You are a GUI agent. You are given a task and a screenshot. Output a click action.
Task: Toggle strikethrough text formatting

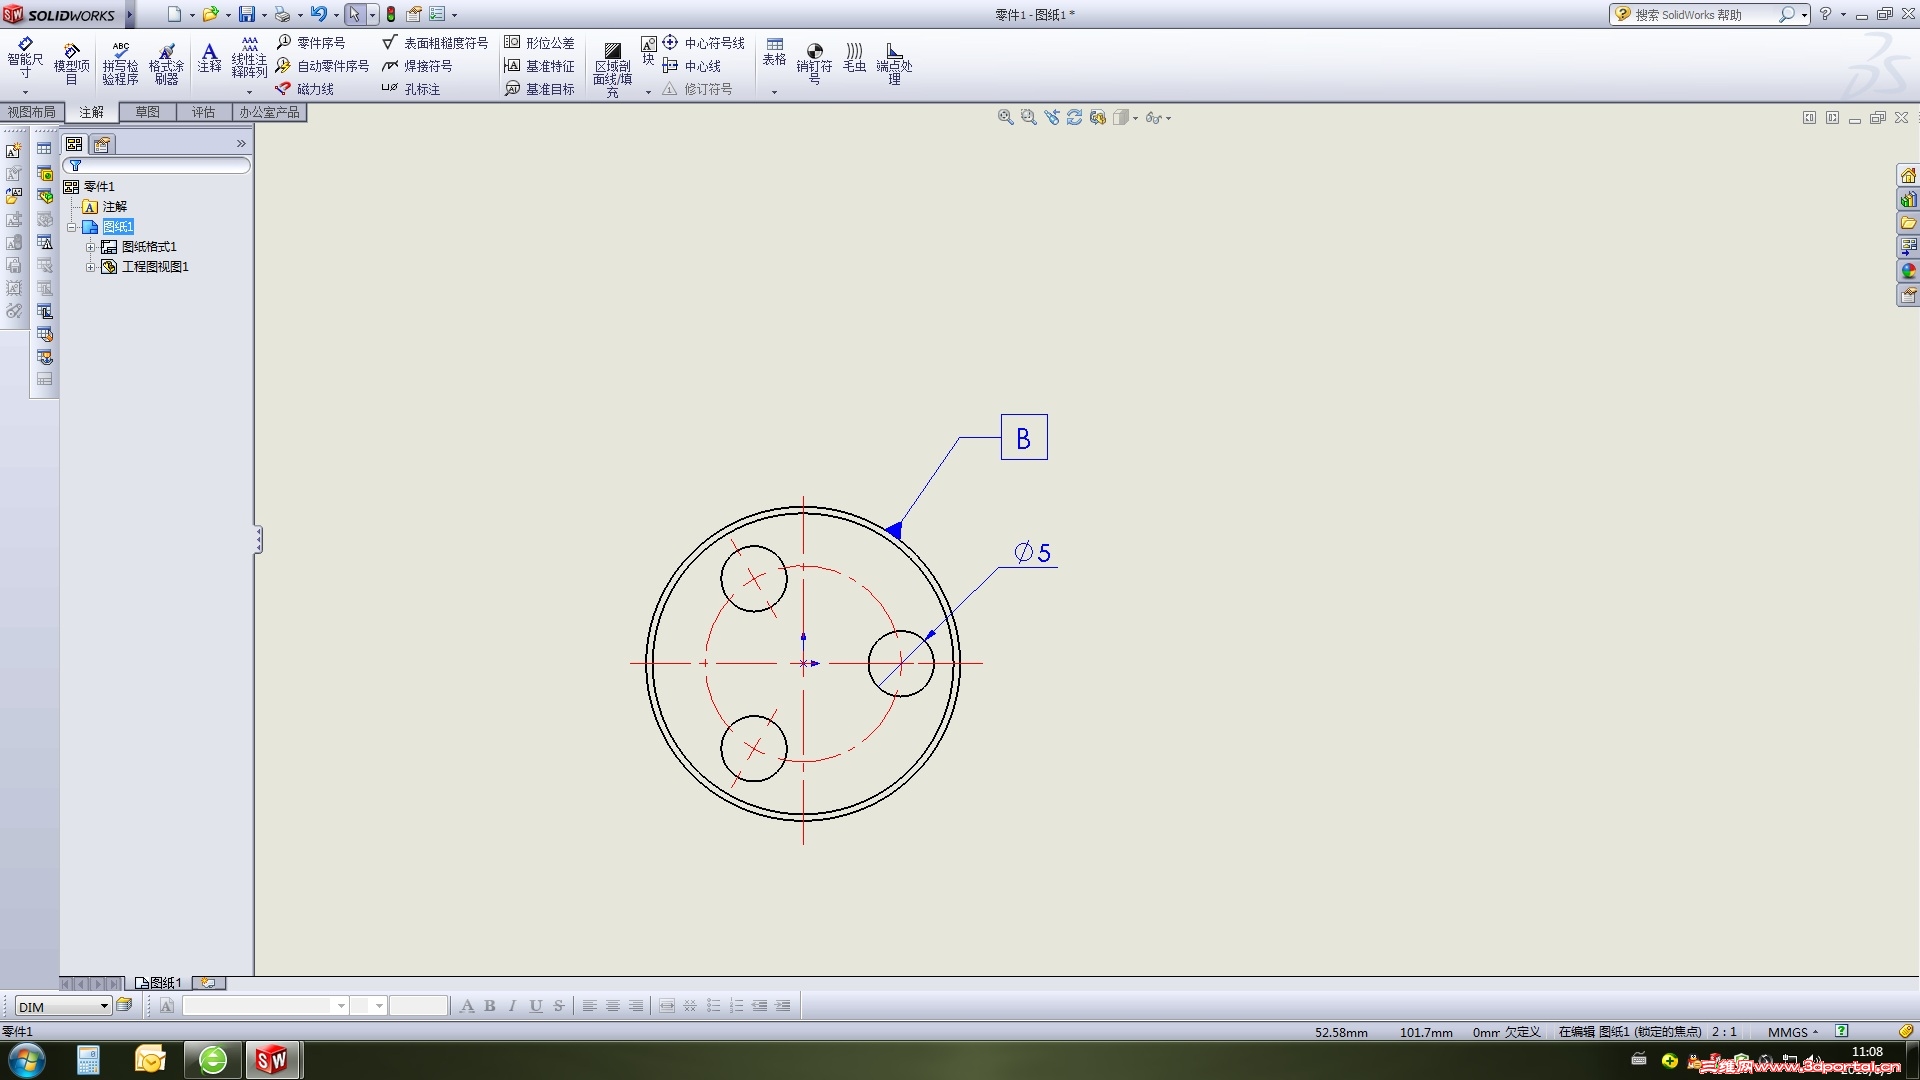pyautogui.click(x=559, y=1006)
